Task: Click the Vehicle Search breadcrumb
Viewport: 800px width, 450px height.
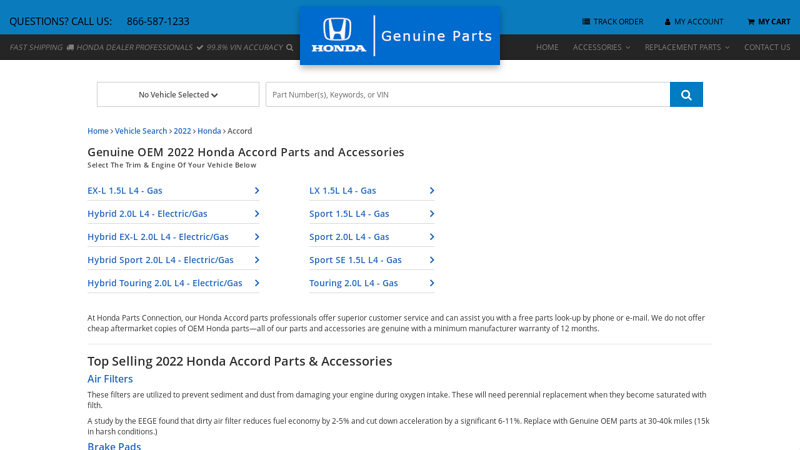Action: point(141,131)
